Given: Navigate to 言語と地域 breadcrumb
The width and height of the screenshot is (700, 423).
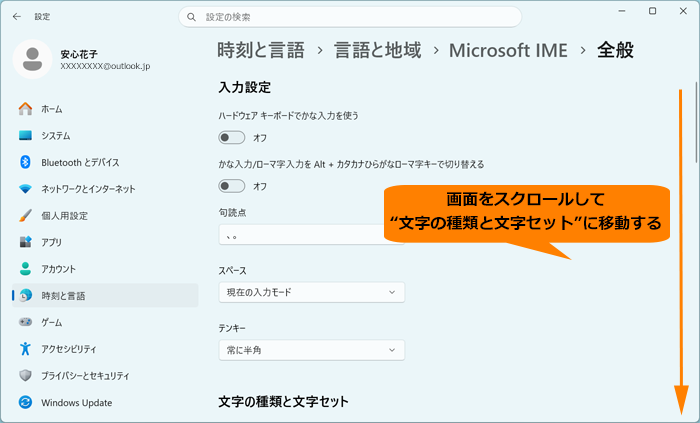Looking at the screenshot, I should pyautogui.click(x=378, y=50).
